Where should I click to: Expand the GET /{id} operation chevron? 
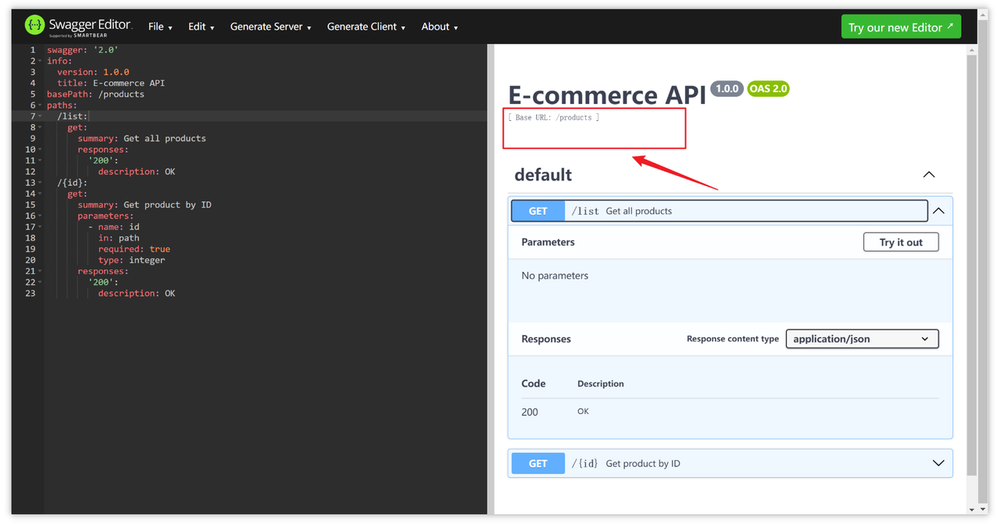coord(938,463)
